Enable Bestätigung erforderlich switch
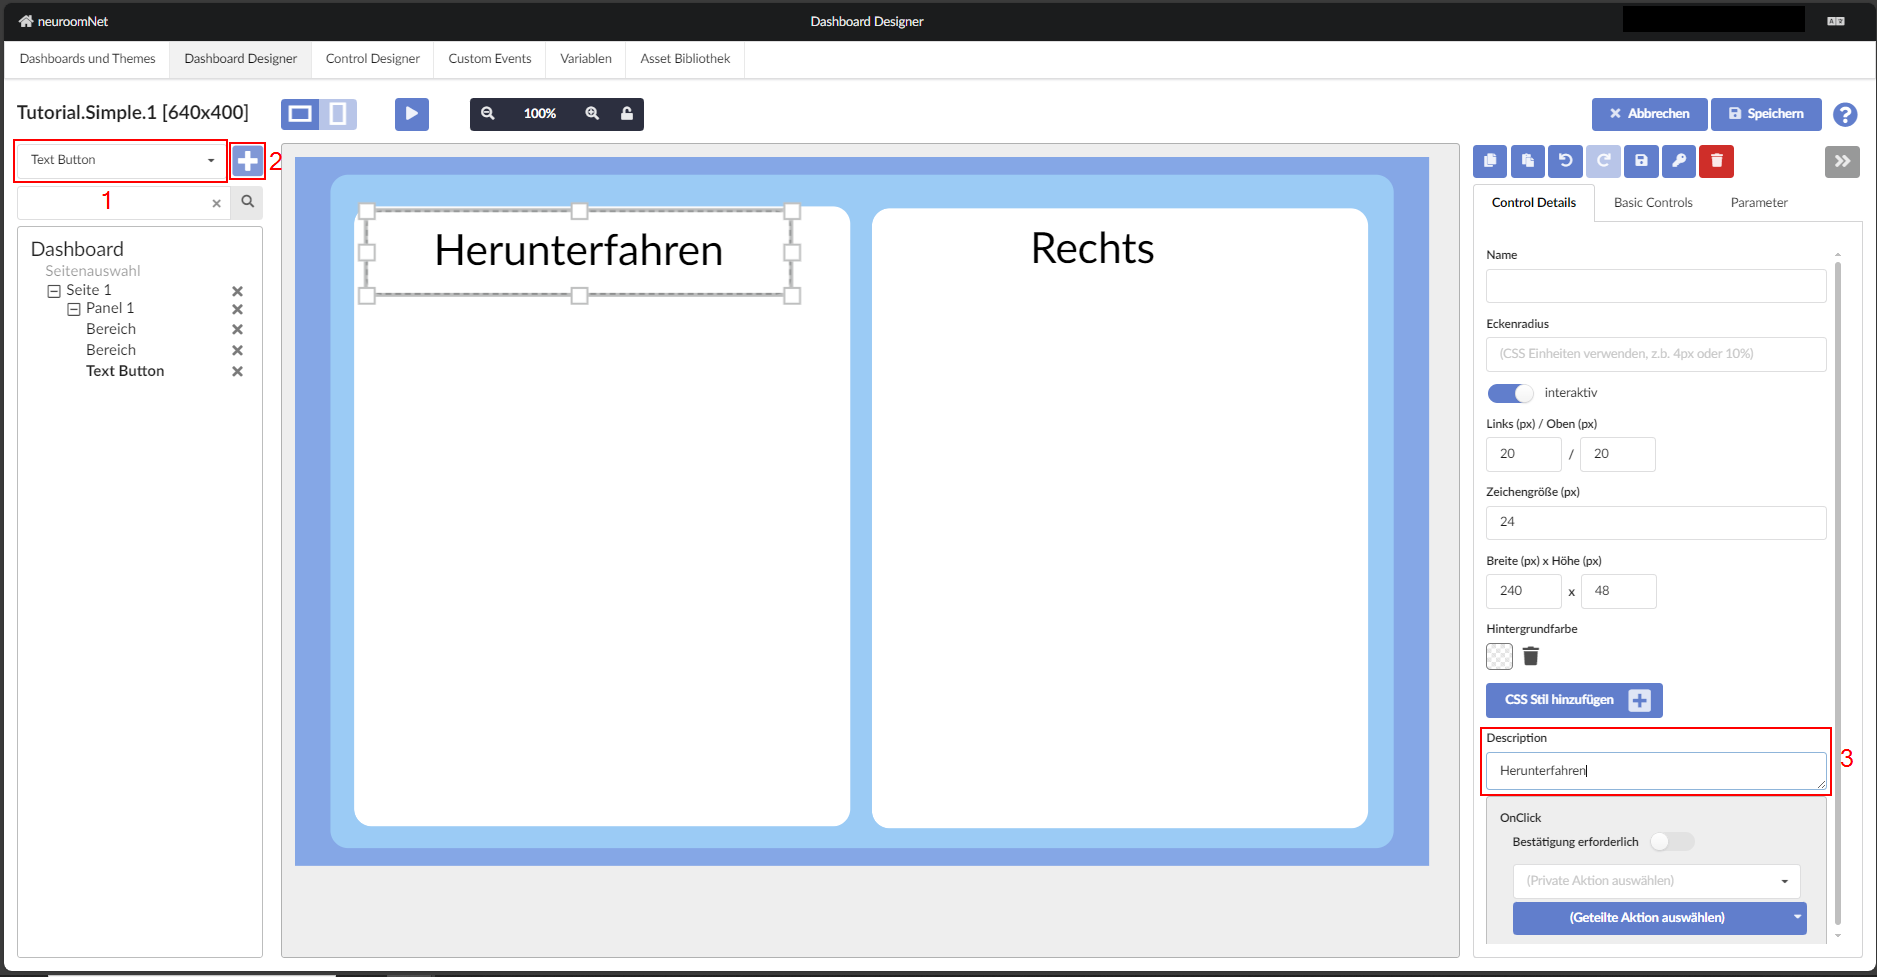Image resolution: width=1877 pixels, height=977 pixels. pyautogui.click(x=1671, y=842)
